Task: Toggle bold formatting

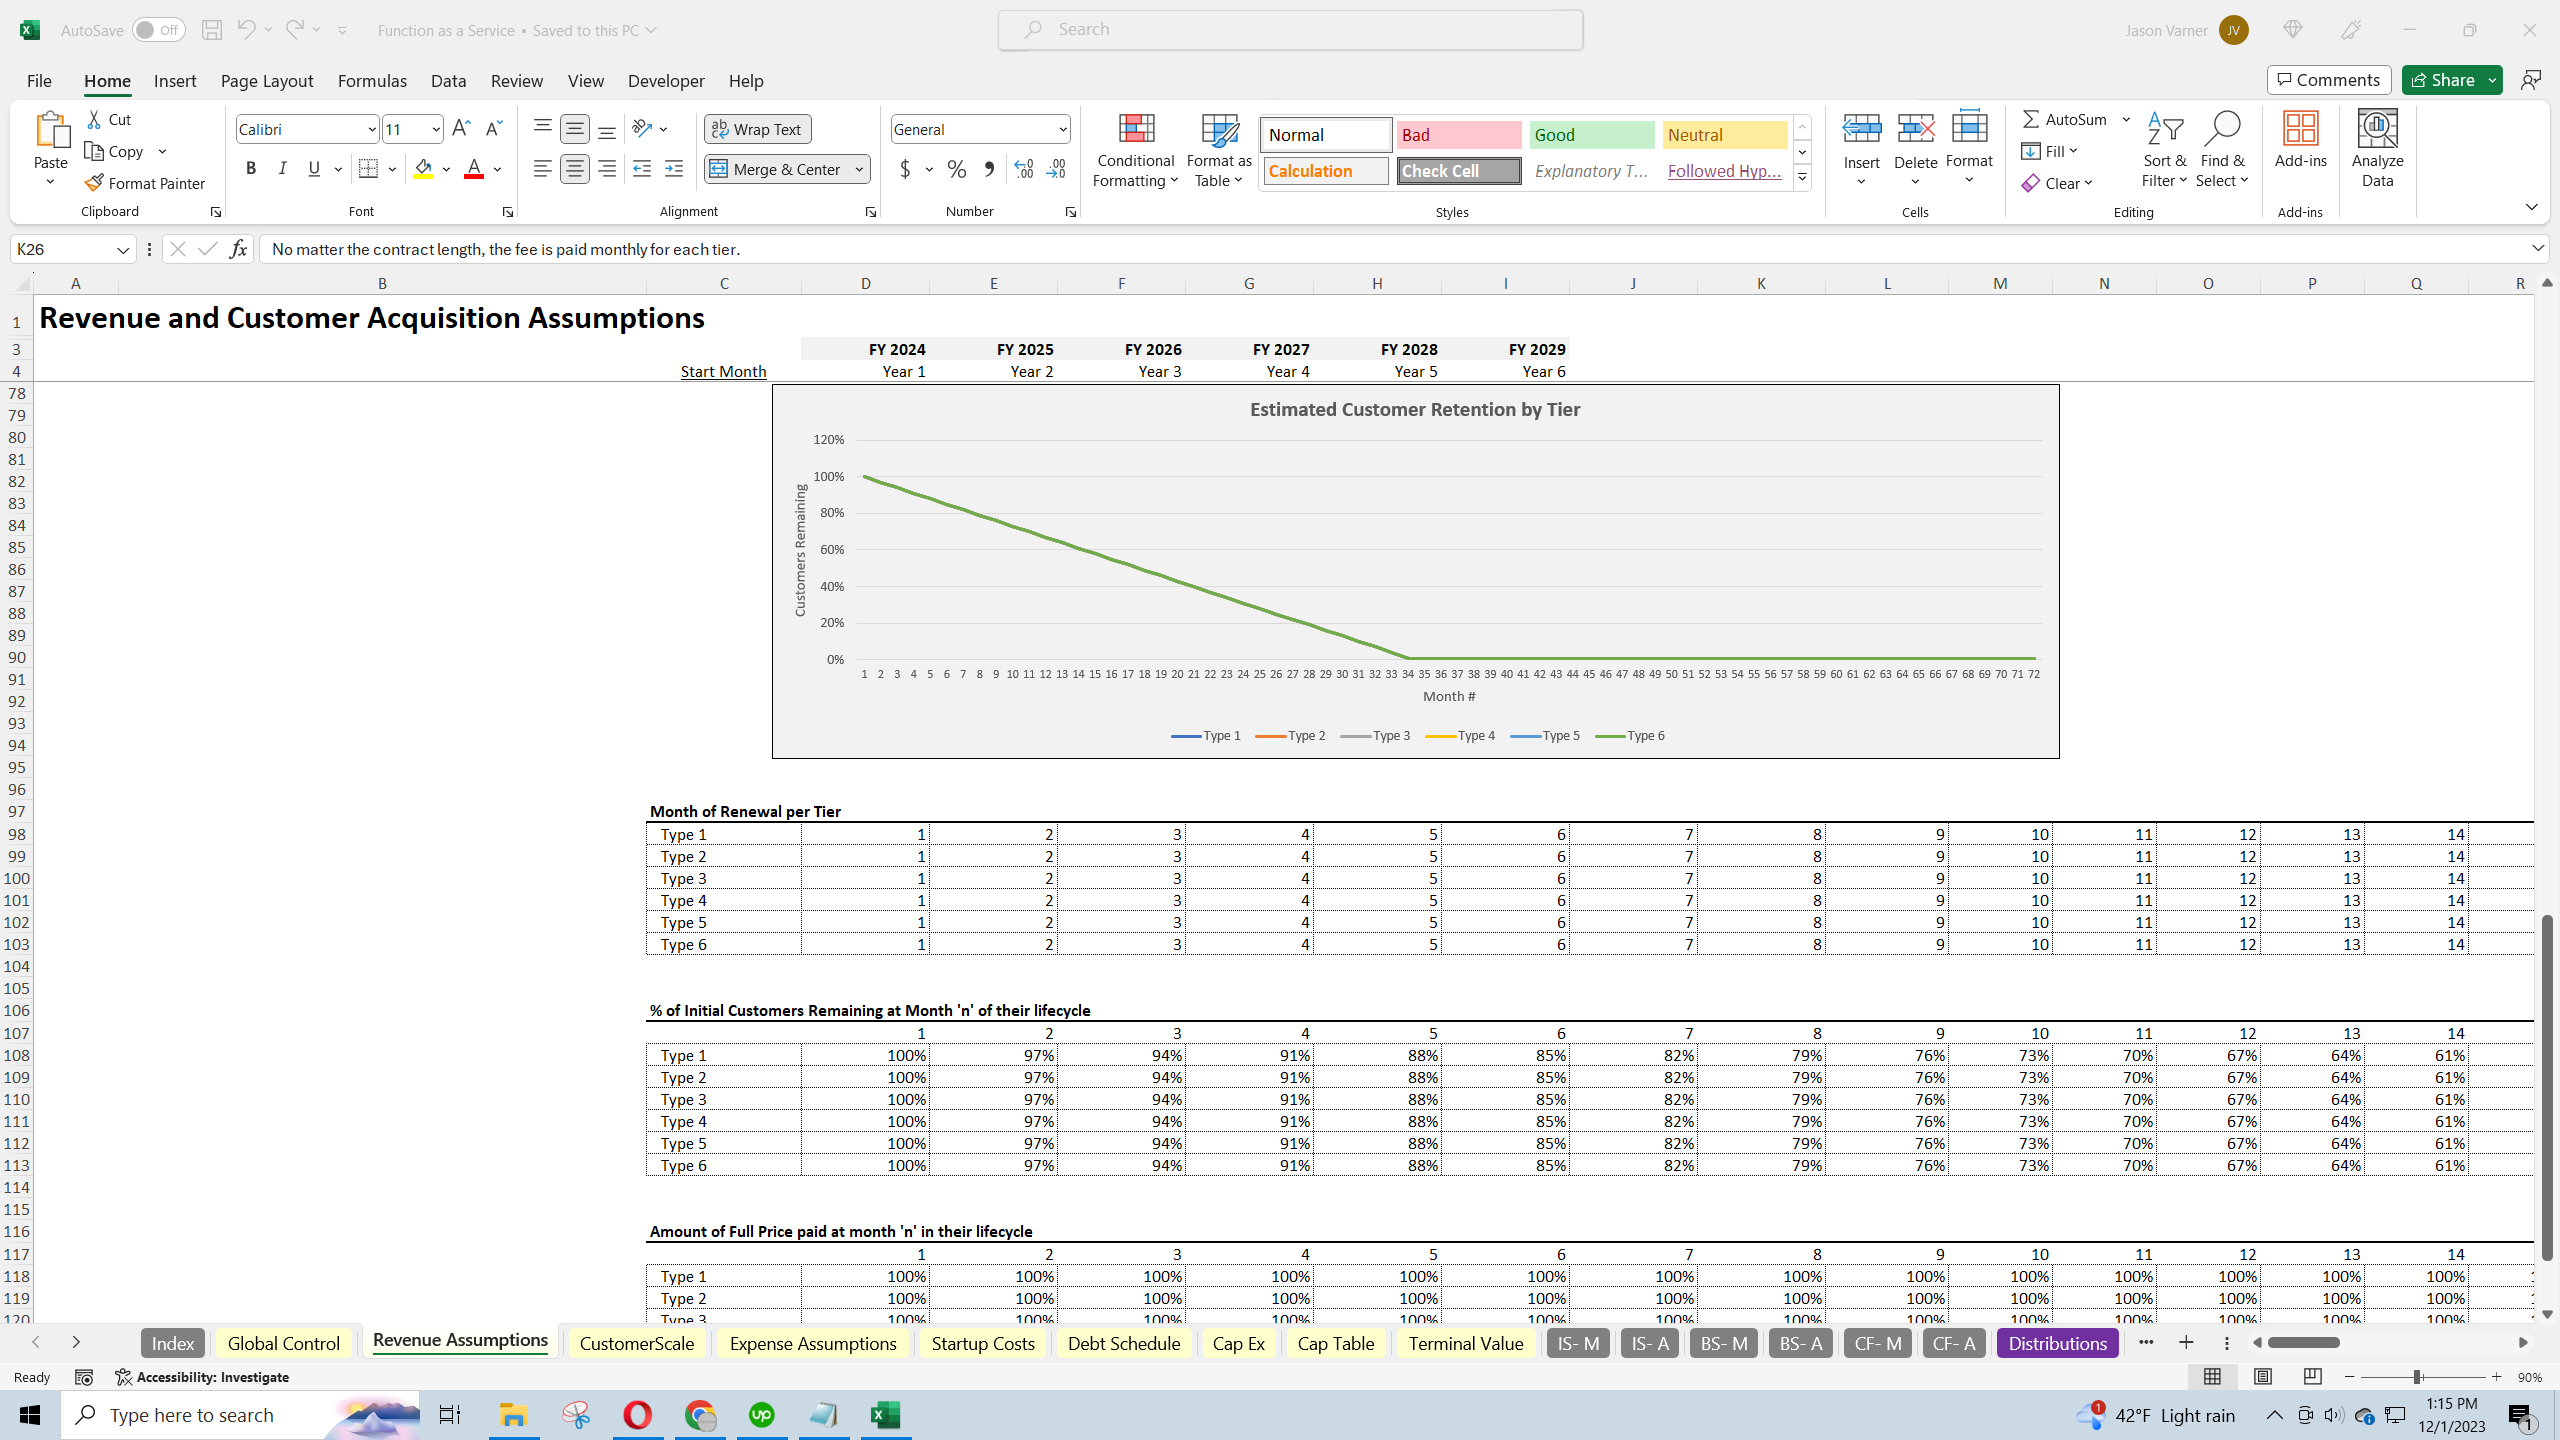Action: tap(251, 169)
